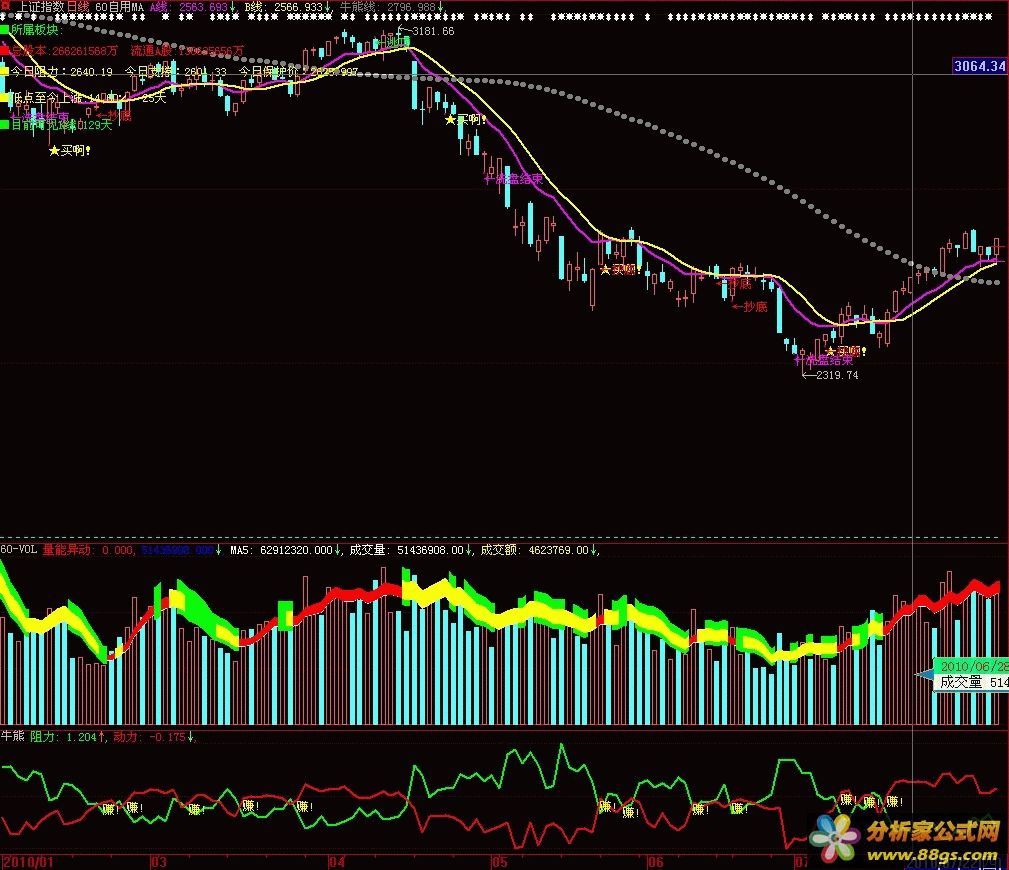
Task: Click the 05 month label on date axis
Action: point(500,862)
